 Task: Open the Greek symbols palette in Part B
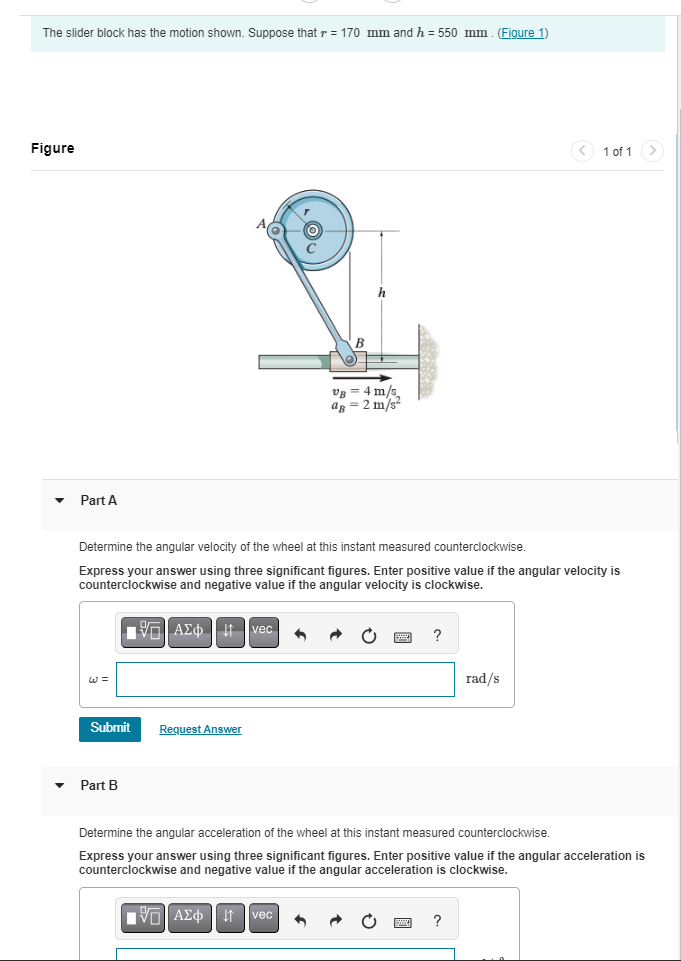click(189, 918)
